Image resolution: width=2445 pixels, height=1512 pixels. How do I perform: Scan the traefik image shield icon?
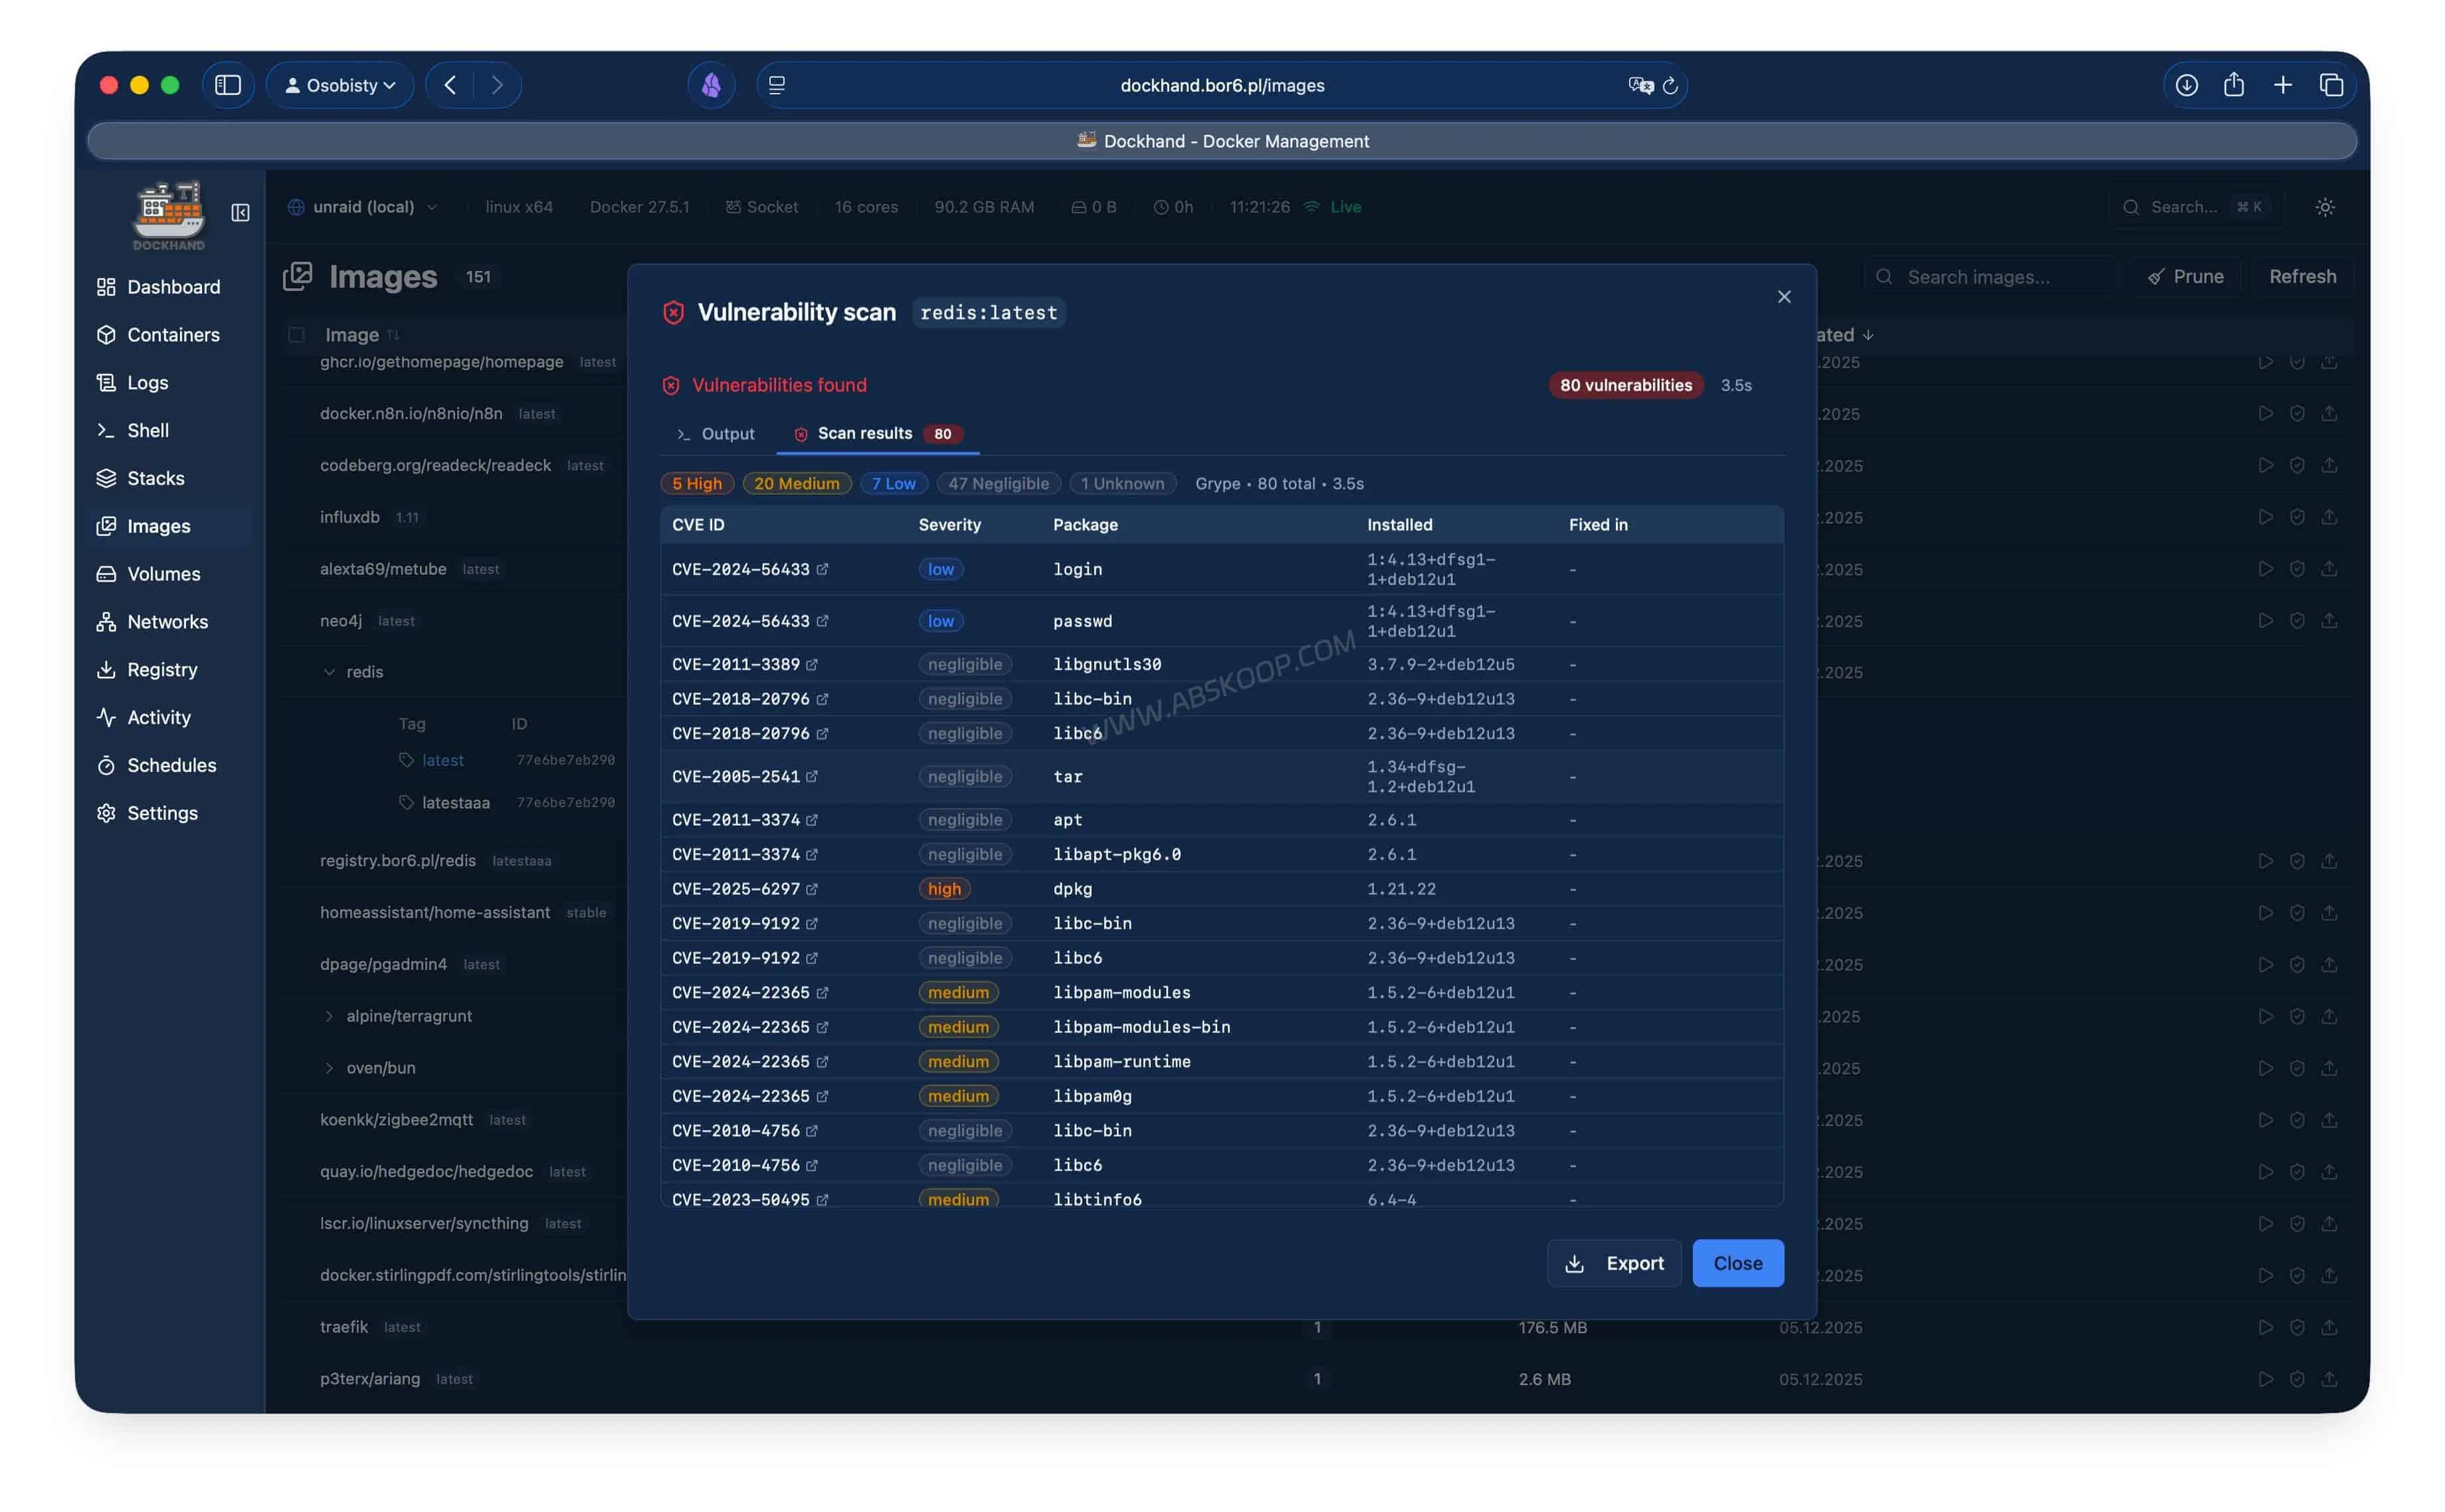click(2297, 1328)
